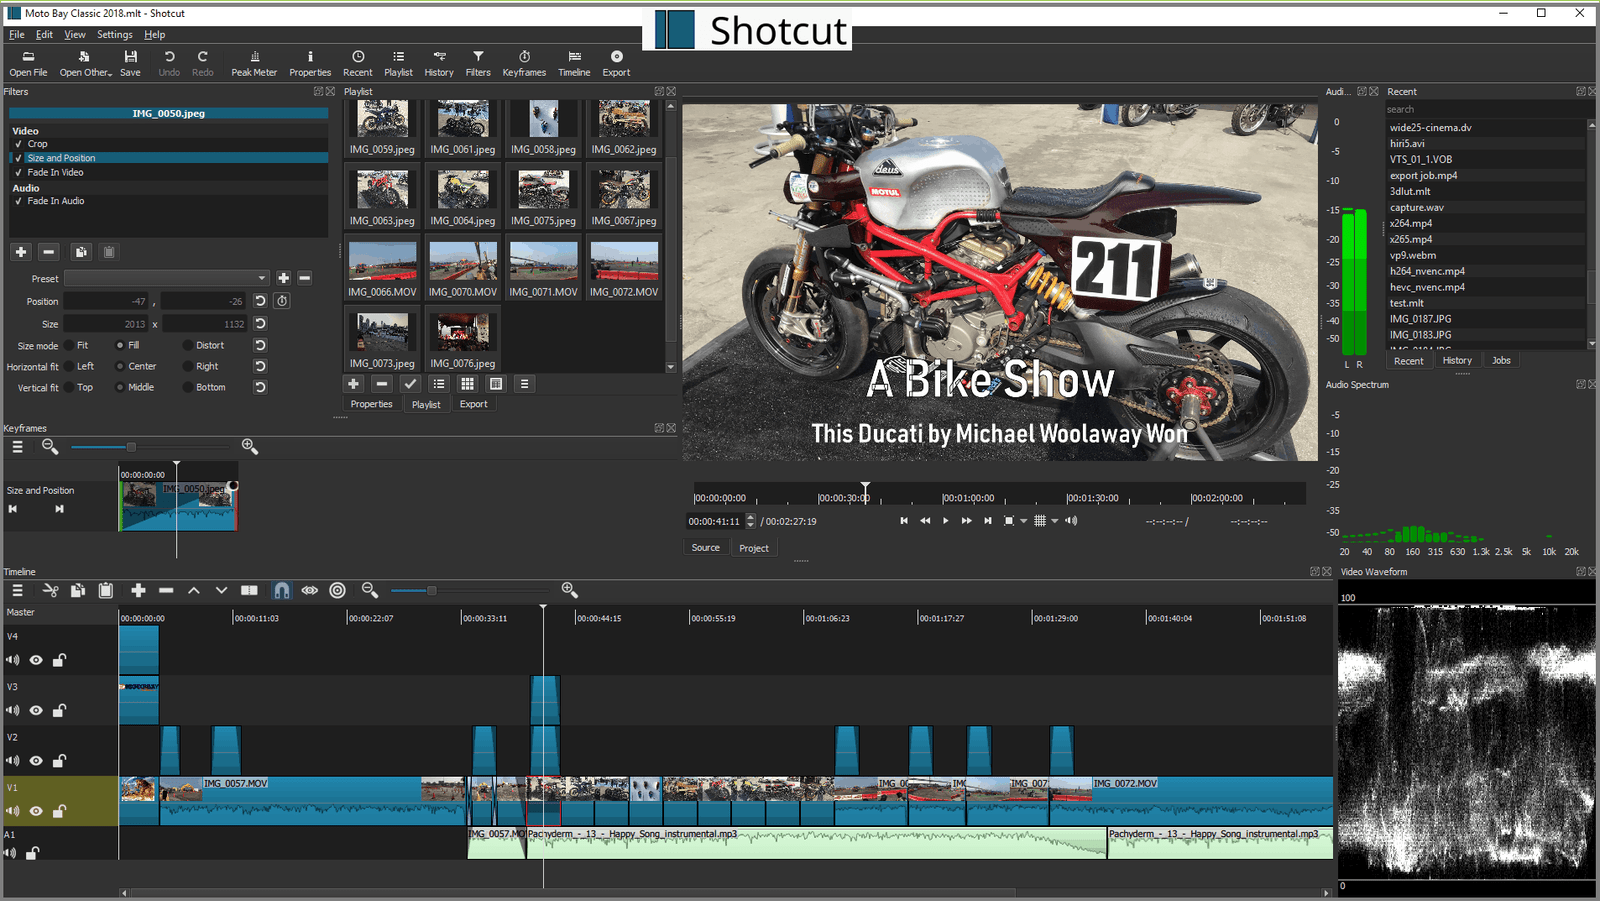Viewport: 1600px width, 901px height.
Task: Select Bottom vertical fit radio
Action: click(x=187, y=388)
